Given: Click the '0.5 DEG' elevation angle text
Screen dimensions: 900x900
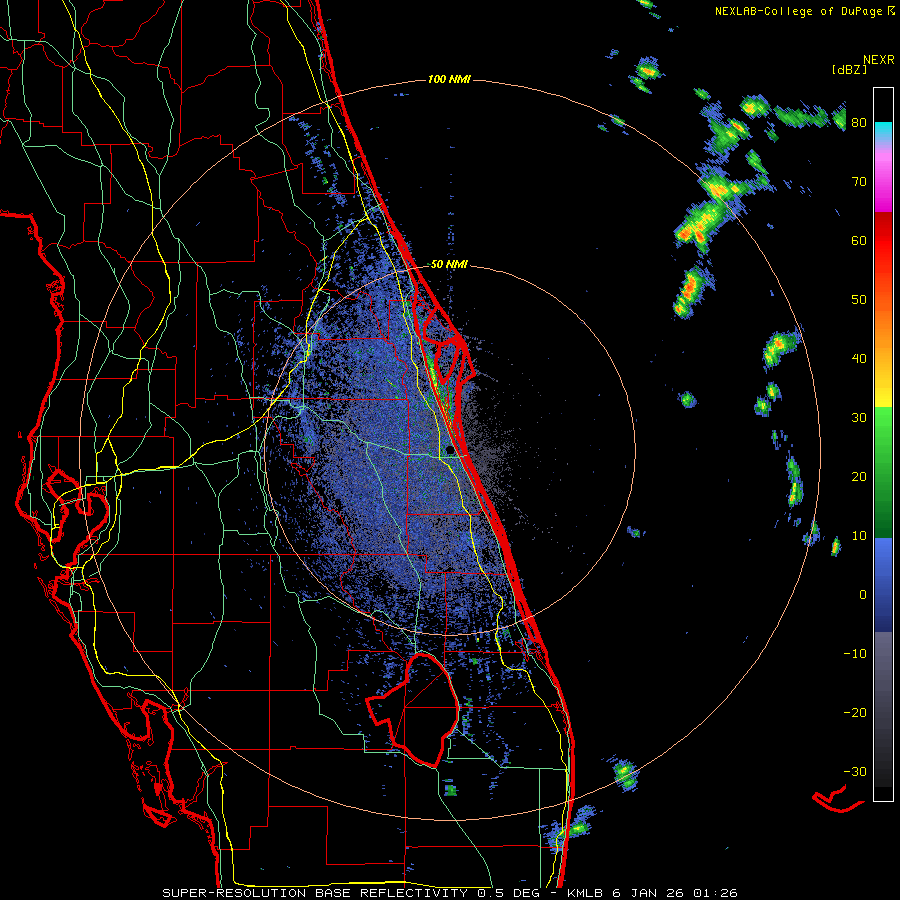Looking at the screenshot, I should click(x=509, y=893).
